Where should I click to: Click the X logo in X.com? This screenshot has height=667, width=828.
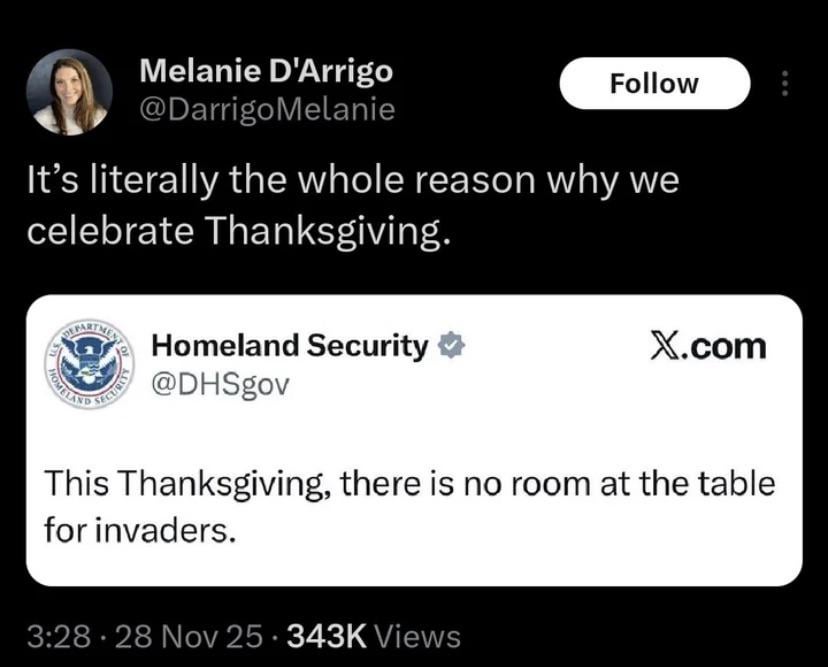662,347
